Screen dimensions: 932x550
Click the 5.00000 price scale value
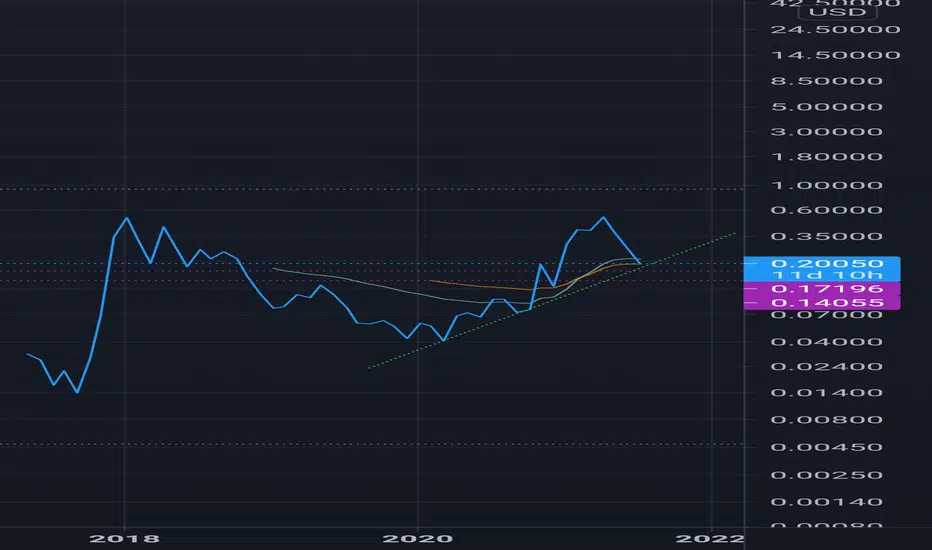pos(826,107)
